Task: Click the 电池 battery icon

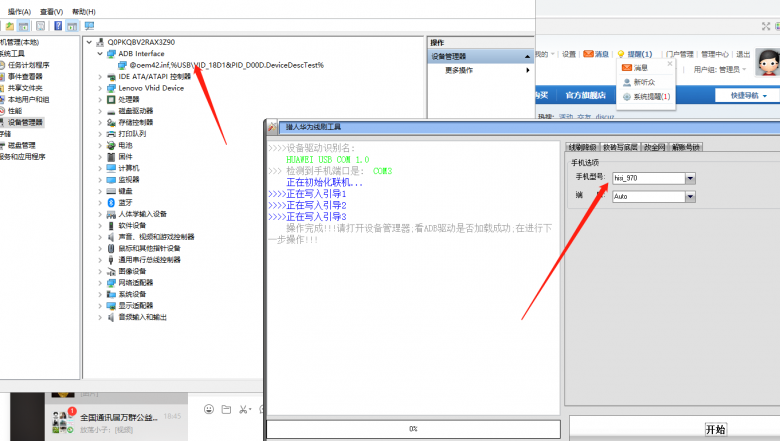Action: pyautogui.click(x=111, y=145)
